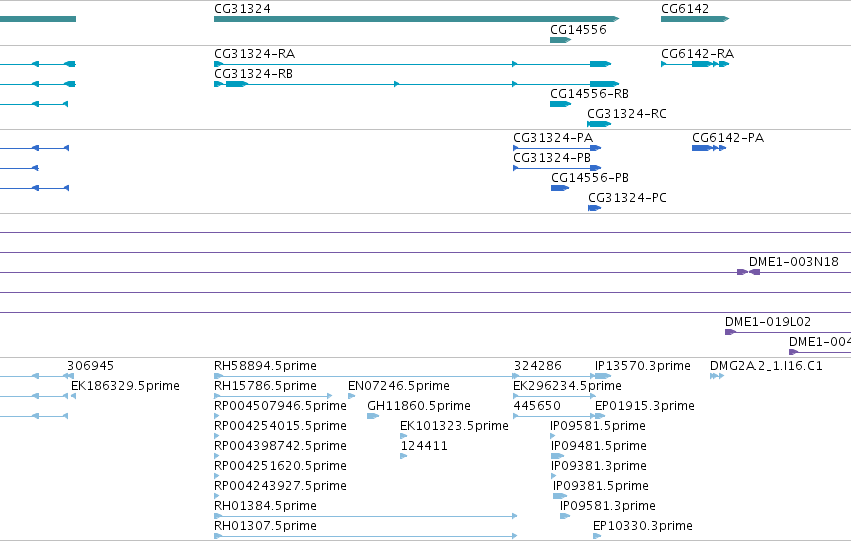The width and height of the screenshot is (851, 541).
Task: Select EST RH01384.5prime
Action: pyautogui.click(x=365, y=516)
